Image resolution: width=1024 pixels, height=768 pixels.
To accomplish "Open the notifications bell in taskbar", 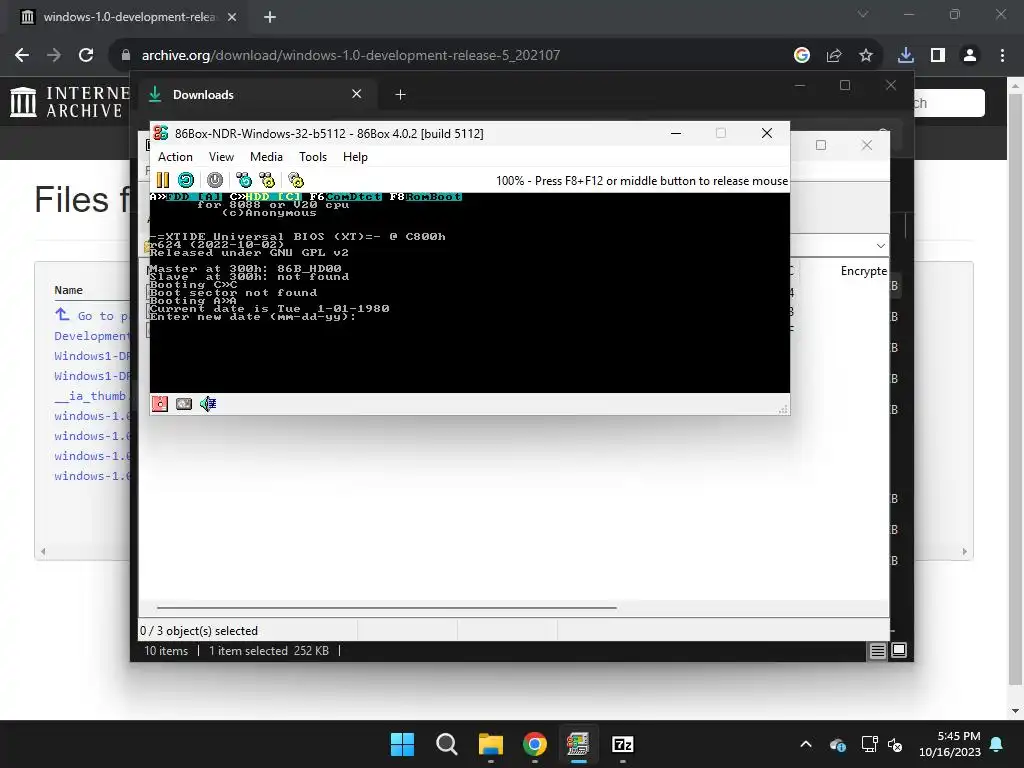I will 997,744.
